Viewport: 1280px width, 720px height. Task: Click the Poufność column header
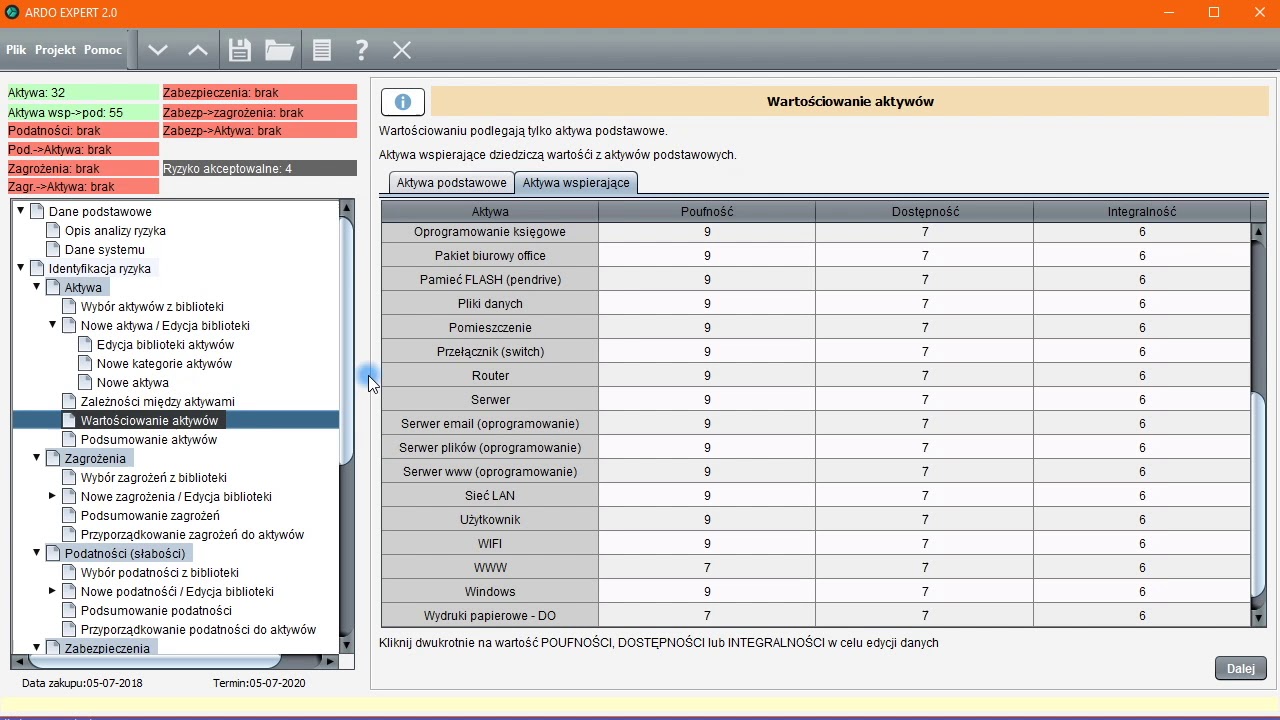tap(707, 211)
